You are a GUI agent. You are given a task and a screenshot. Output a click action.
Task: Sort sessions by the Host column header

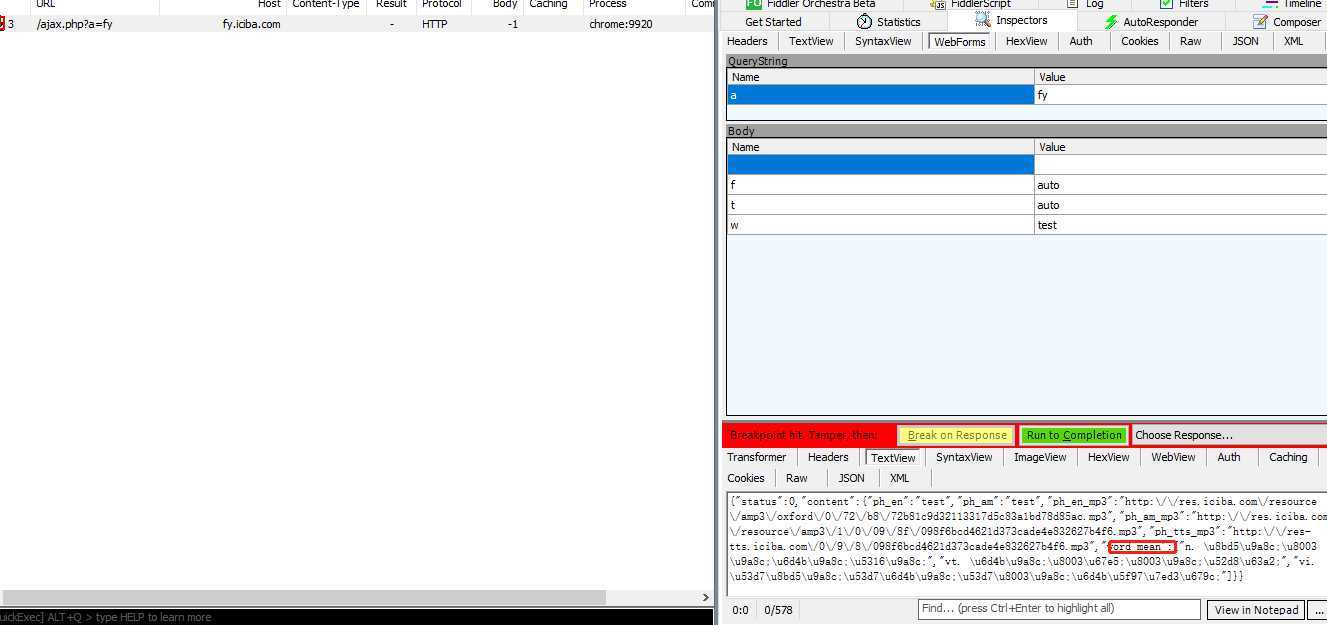(223, 5)
